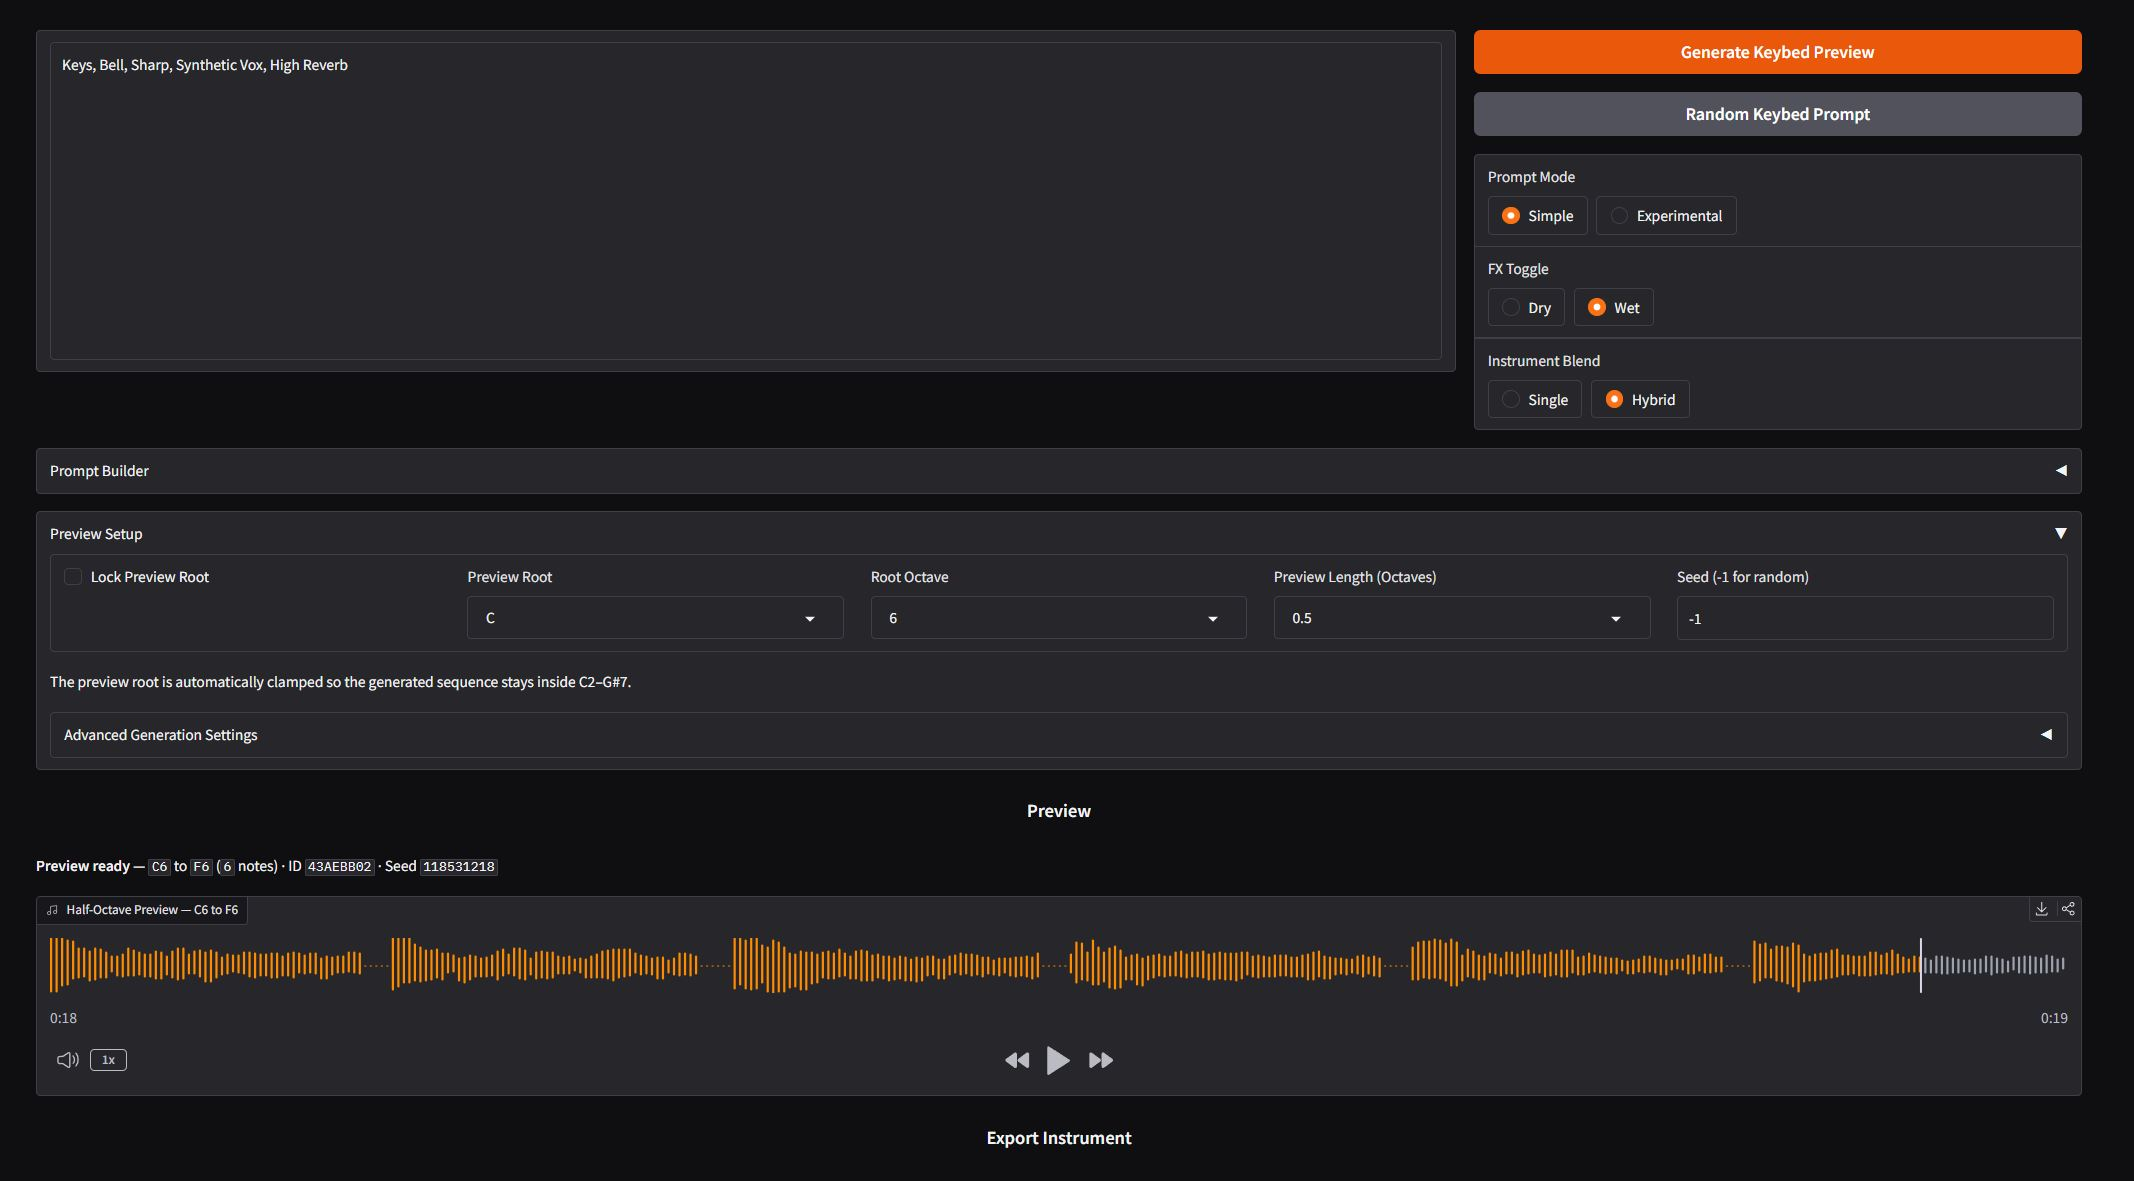The width and height of the screenshot is (2134, 1181).
Task: Click Generate Keybed Preview button
Action: coord(1777,52)
